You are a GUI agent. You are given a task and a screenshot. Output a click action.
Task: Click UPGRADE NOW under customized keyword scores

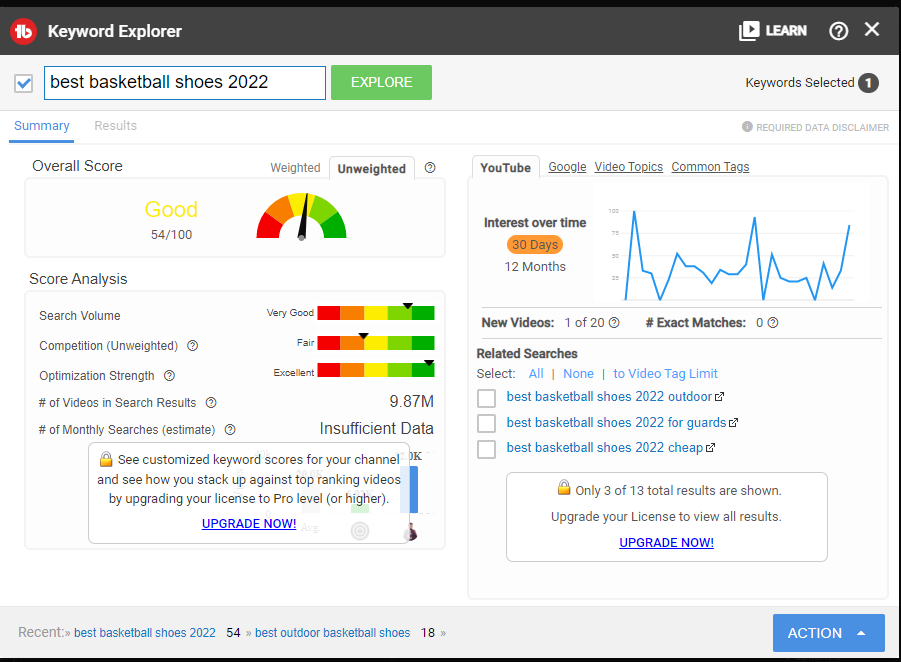click(249, 524)
